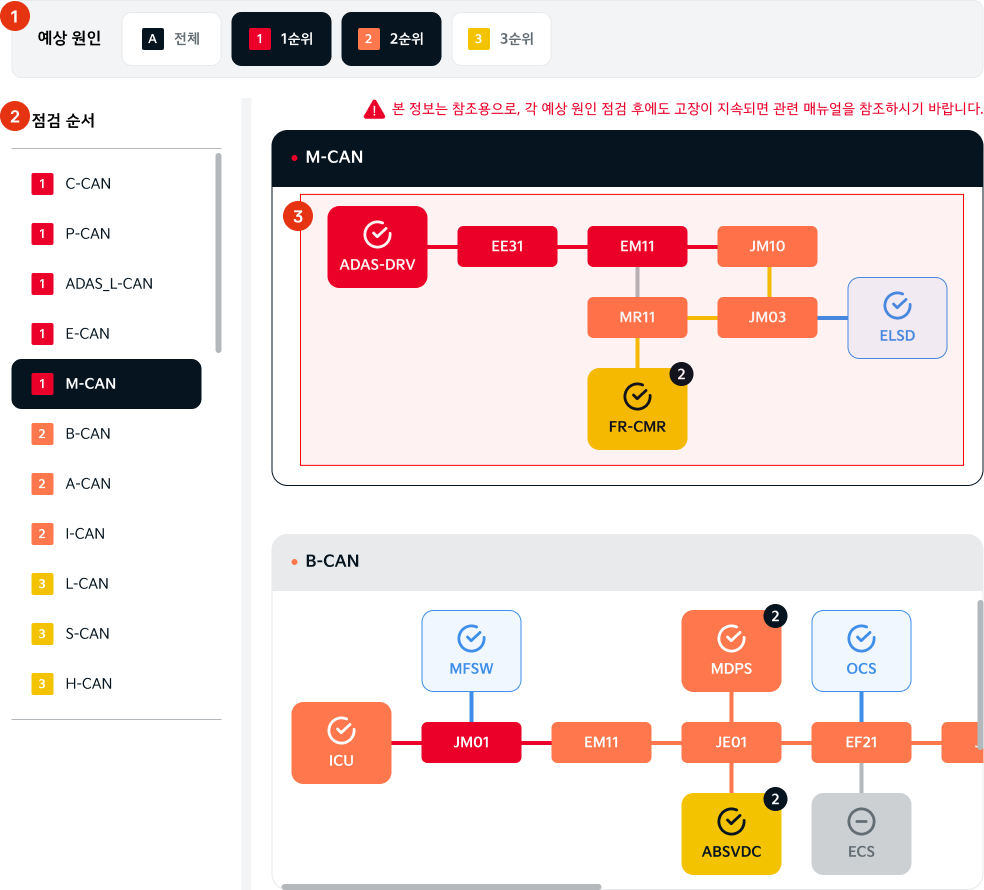The image size is (984, 890).
Task: Select the highlighted M-CAN list entry
Action: click(x=107, y=383)
